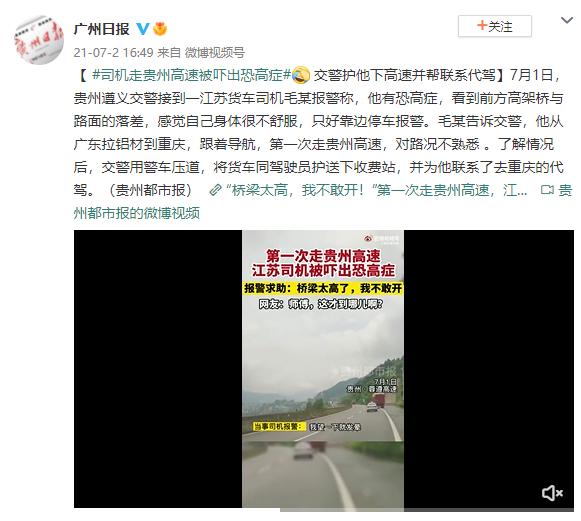Viewport: 581px width, 521px height.
Task: Unmute the video with speaker icon
Action: point(552,493)
